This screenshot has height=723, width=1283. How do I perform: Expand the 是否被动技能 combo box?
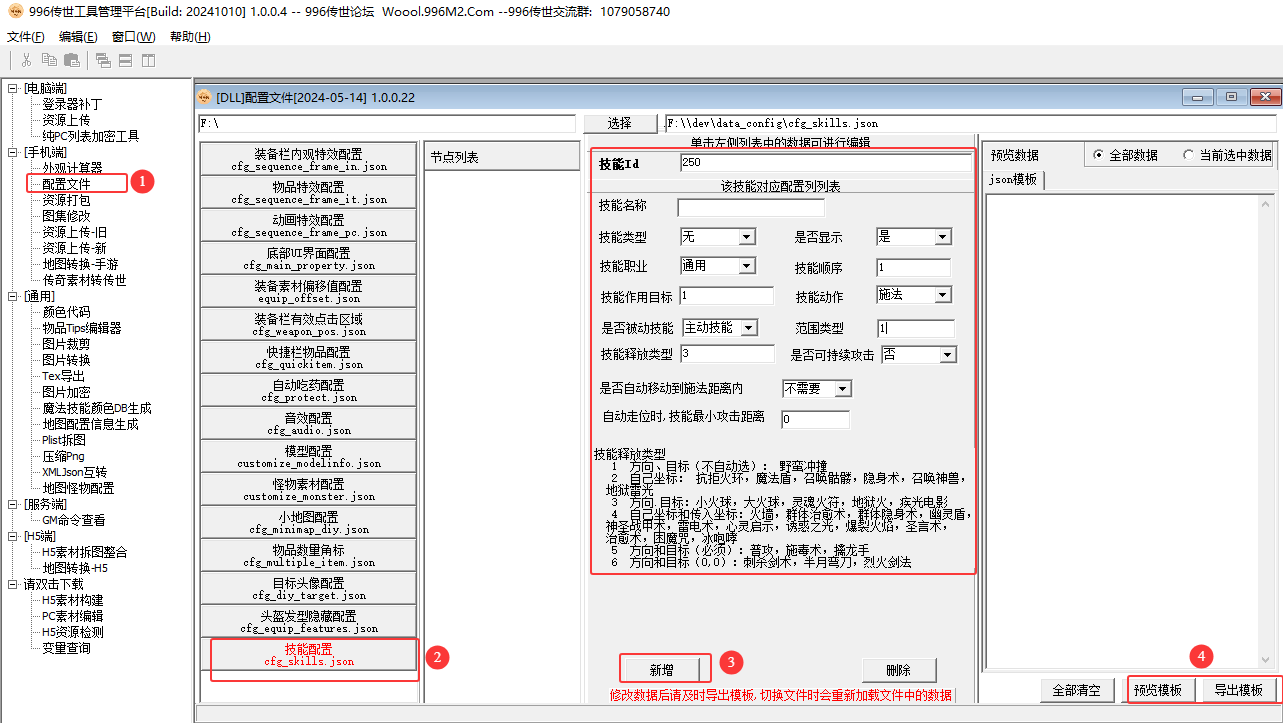[748, 328]
